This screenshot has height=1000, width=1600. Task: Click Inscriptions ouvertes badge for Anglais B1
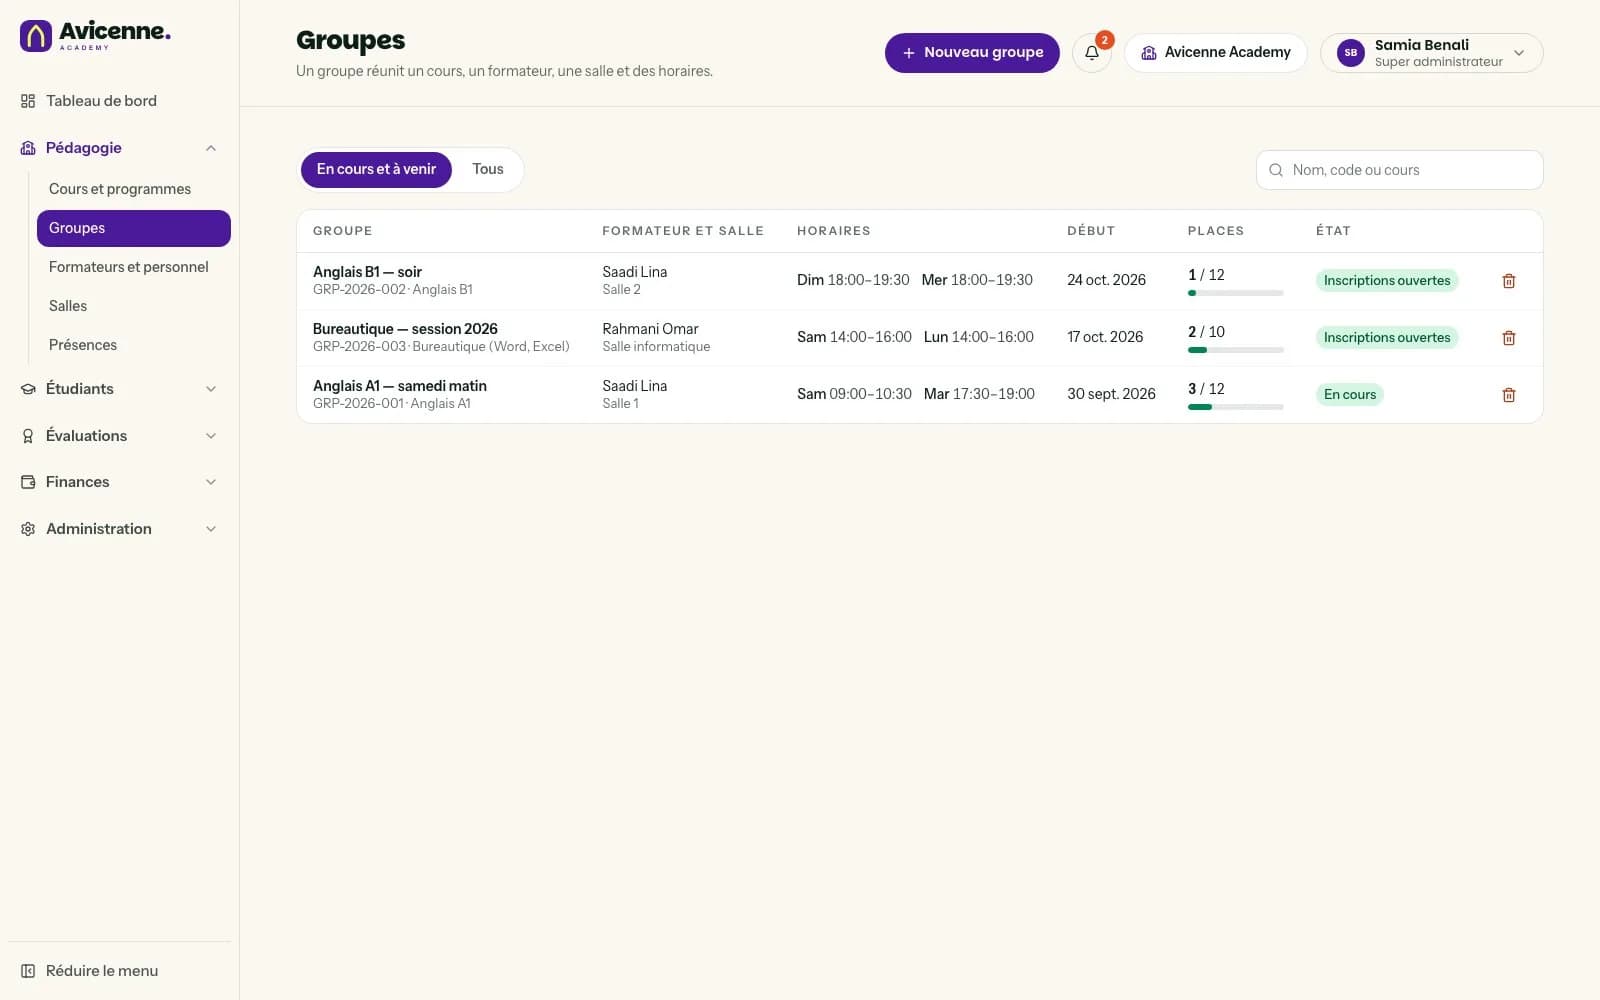pyautogui.click(x=1387, y=281)
